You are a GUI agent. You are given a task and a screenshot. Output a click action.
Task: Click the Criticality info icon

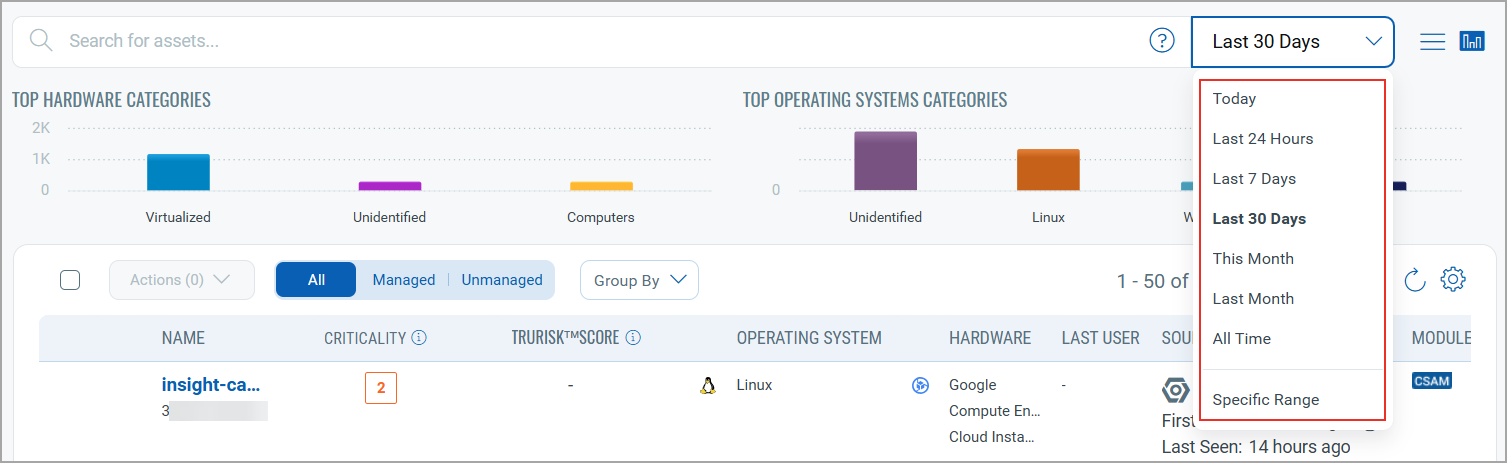coord(419,338)
